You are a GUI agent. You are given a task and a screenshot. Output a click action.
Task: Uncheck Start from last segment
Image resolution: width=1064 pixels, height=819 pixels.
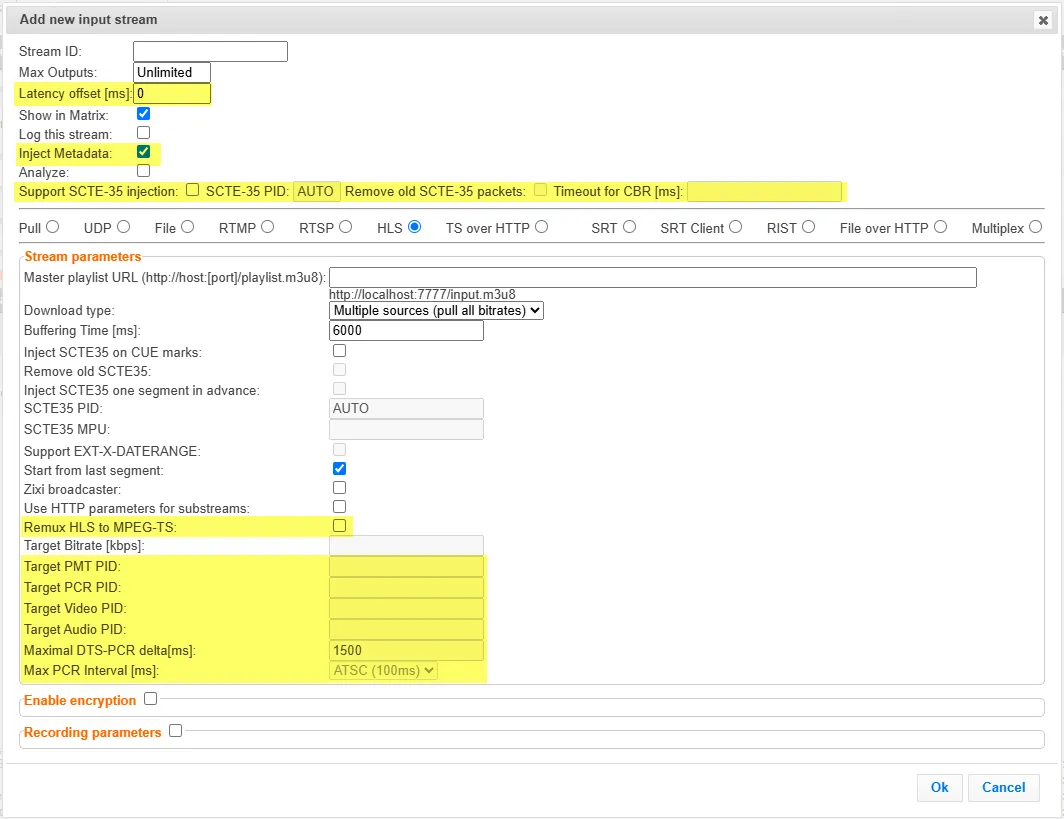click(339, 469)
